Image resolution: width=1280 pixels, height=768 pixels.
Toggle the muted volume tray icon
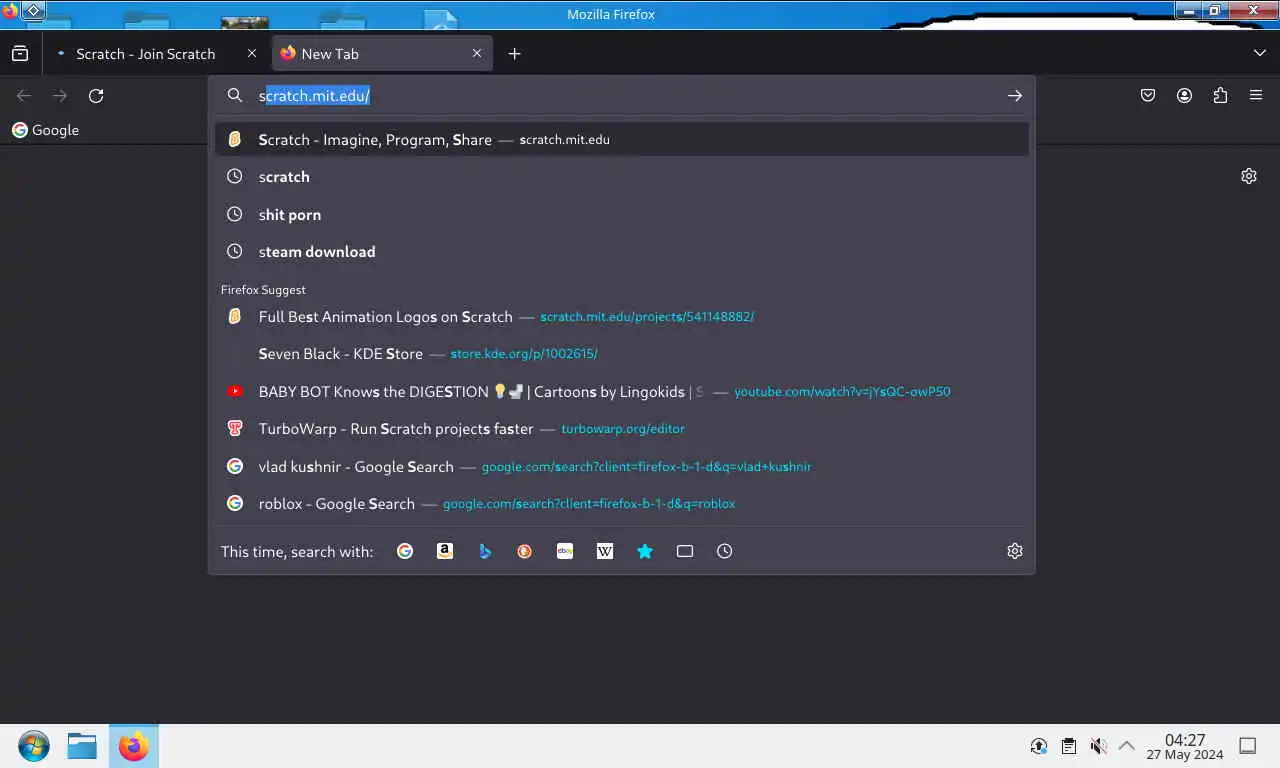pyautogui.click(x=1098, y=746)
